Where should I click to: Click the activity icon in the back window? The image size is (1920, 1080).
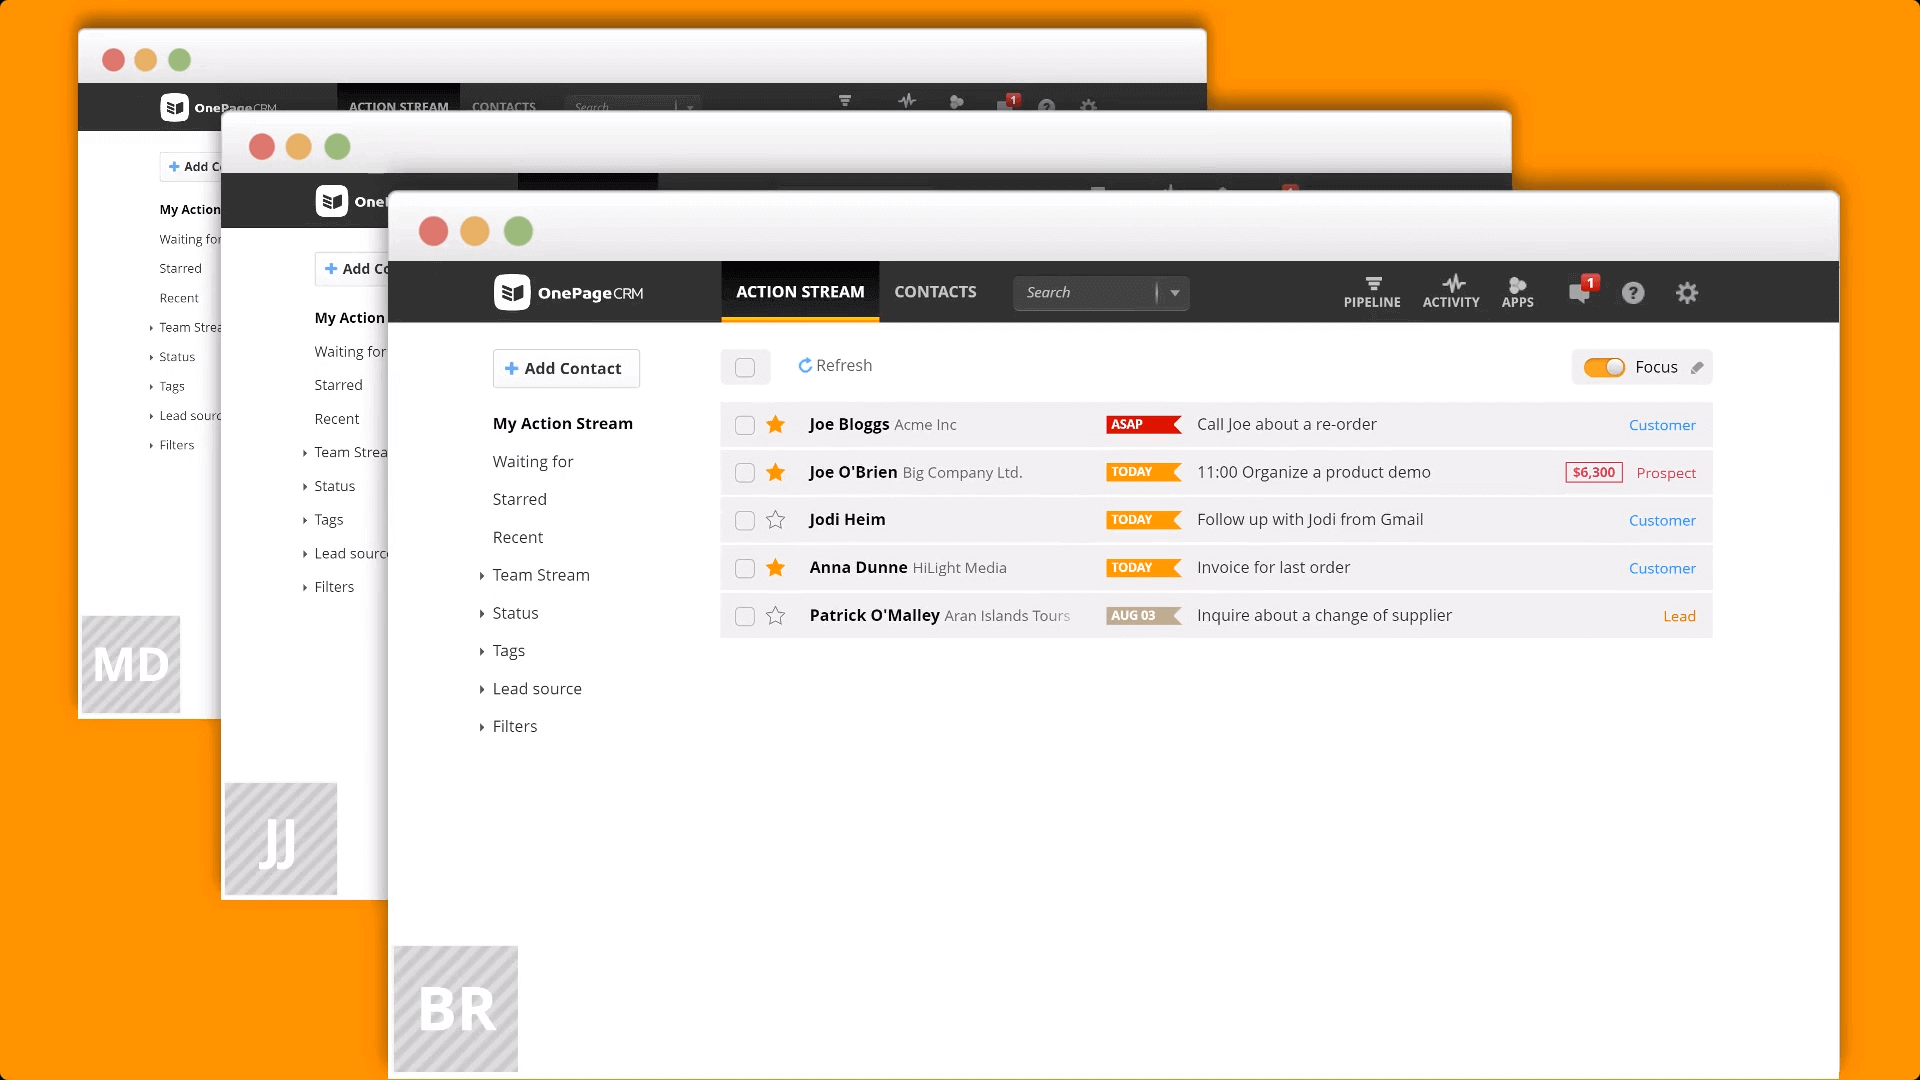[907, 101]
